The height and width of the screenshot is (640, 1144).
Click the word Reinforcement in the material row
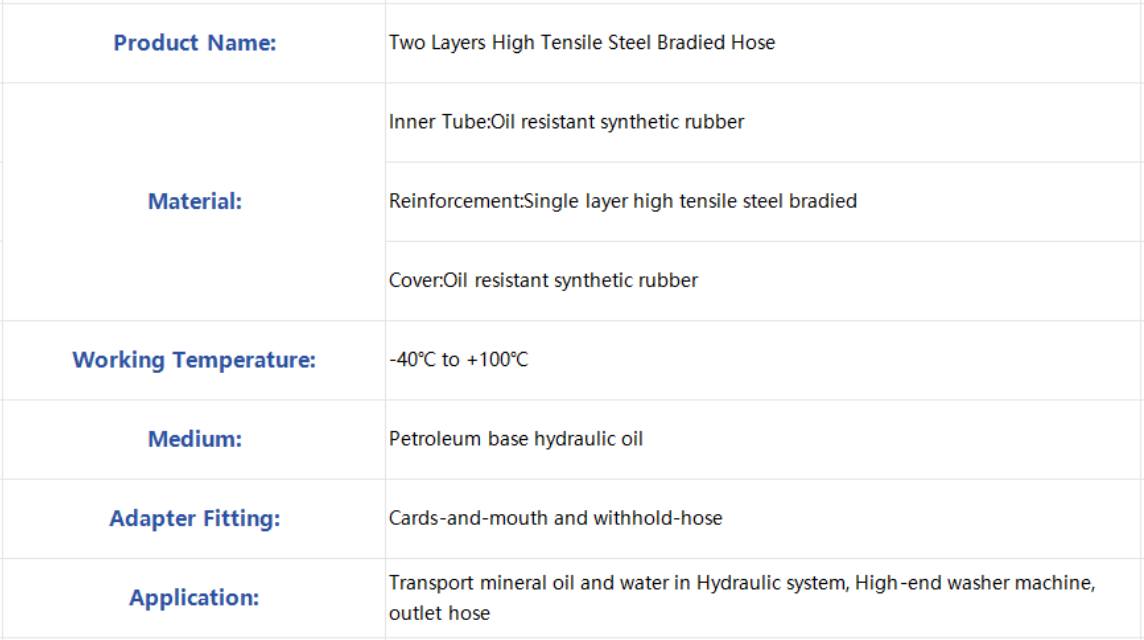point(455,201)
